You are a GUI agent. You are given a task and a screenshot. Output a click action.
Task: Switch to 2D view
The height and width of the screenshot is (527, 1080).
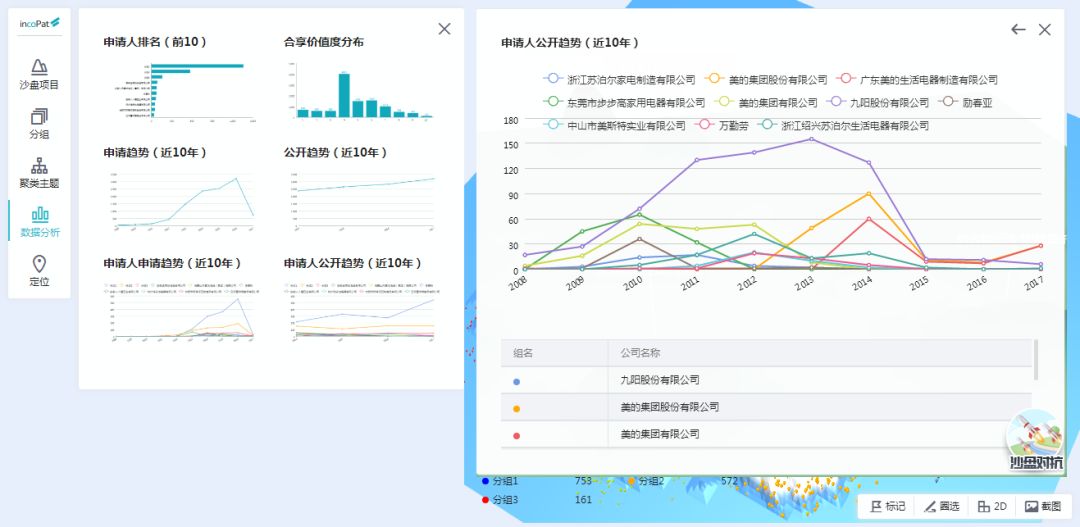click(993, 506)
